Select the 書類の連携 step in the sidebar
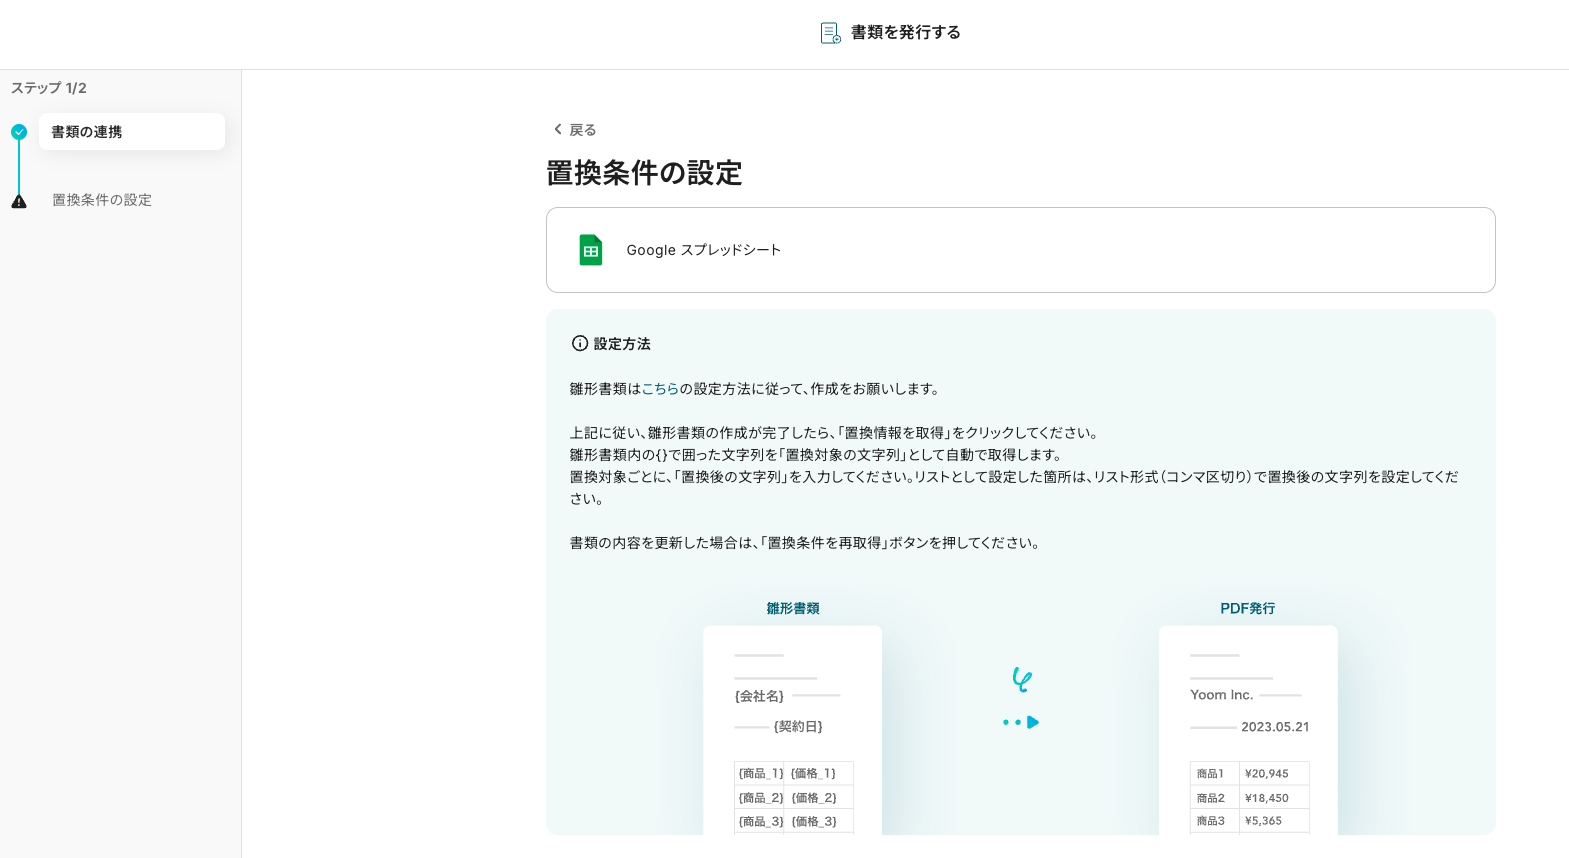1569x858 pixels. (131, 132)
